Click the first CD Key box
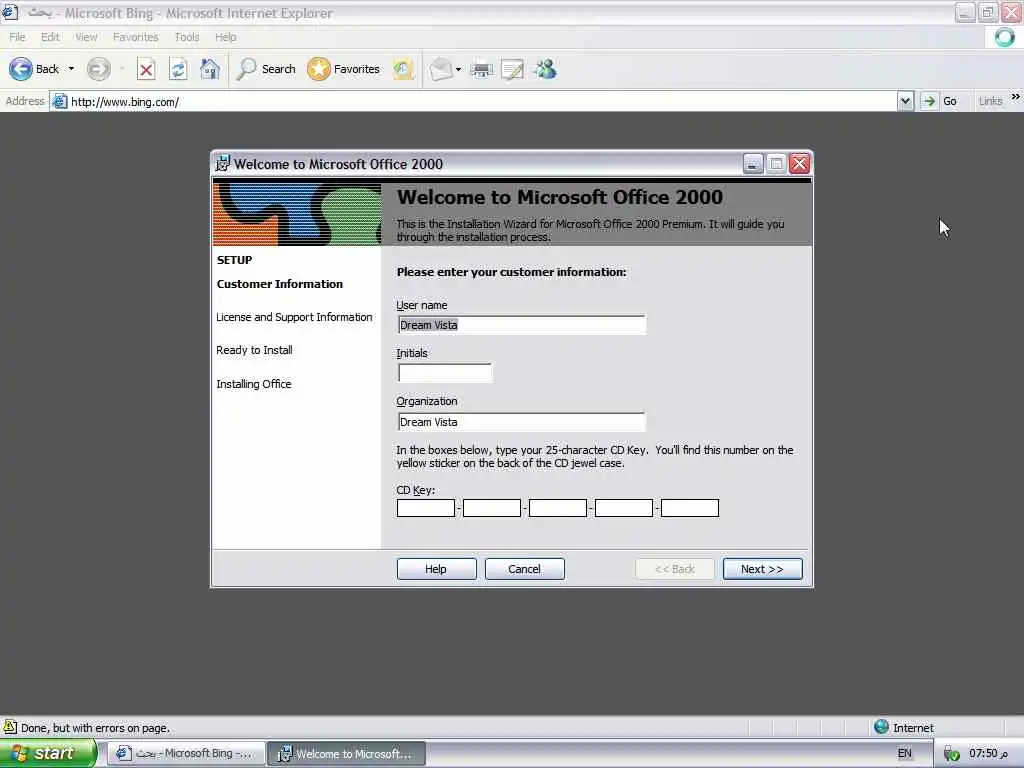The image size is (1024, 768). [426, 508]
